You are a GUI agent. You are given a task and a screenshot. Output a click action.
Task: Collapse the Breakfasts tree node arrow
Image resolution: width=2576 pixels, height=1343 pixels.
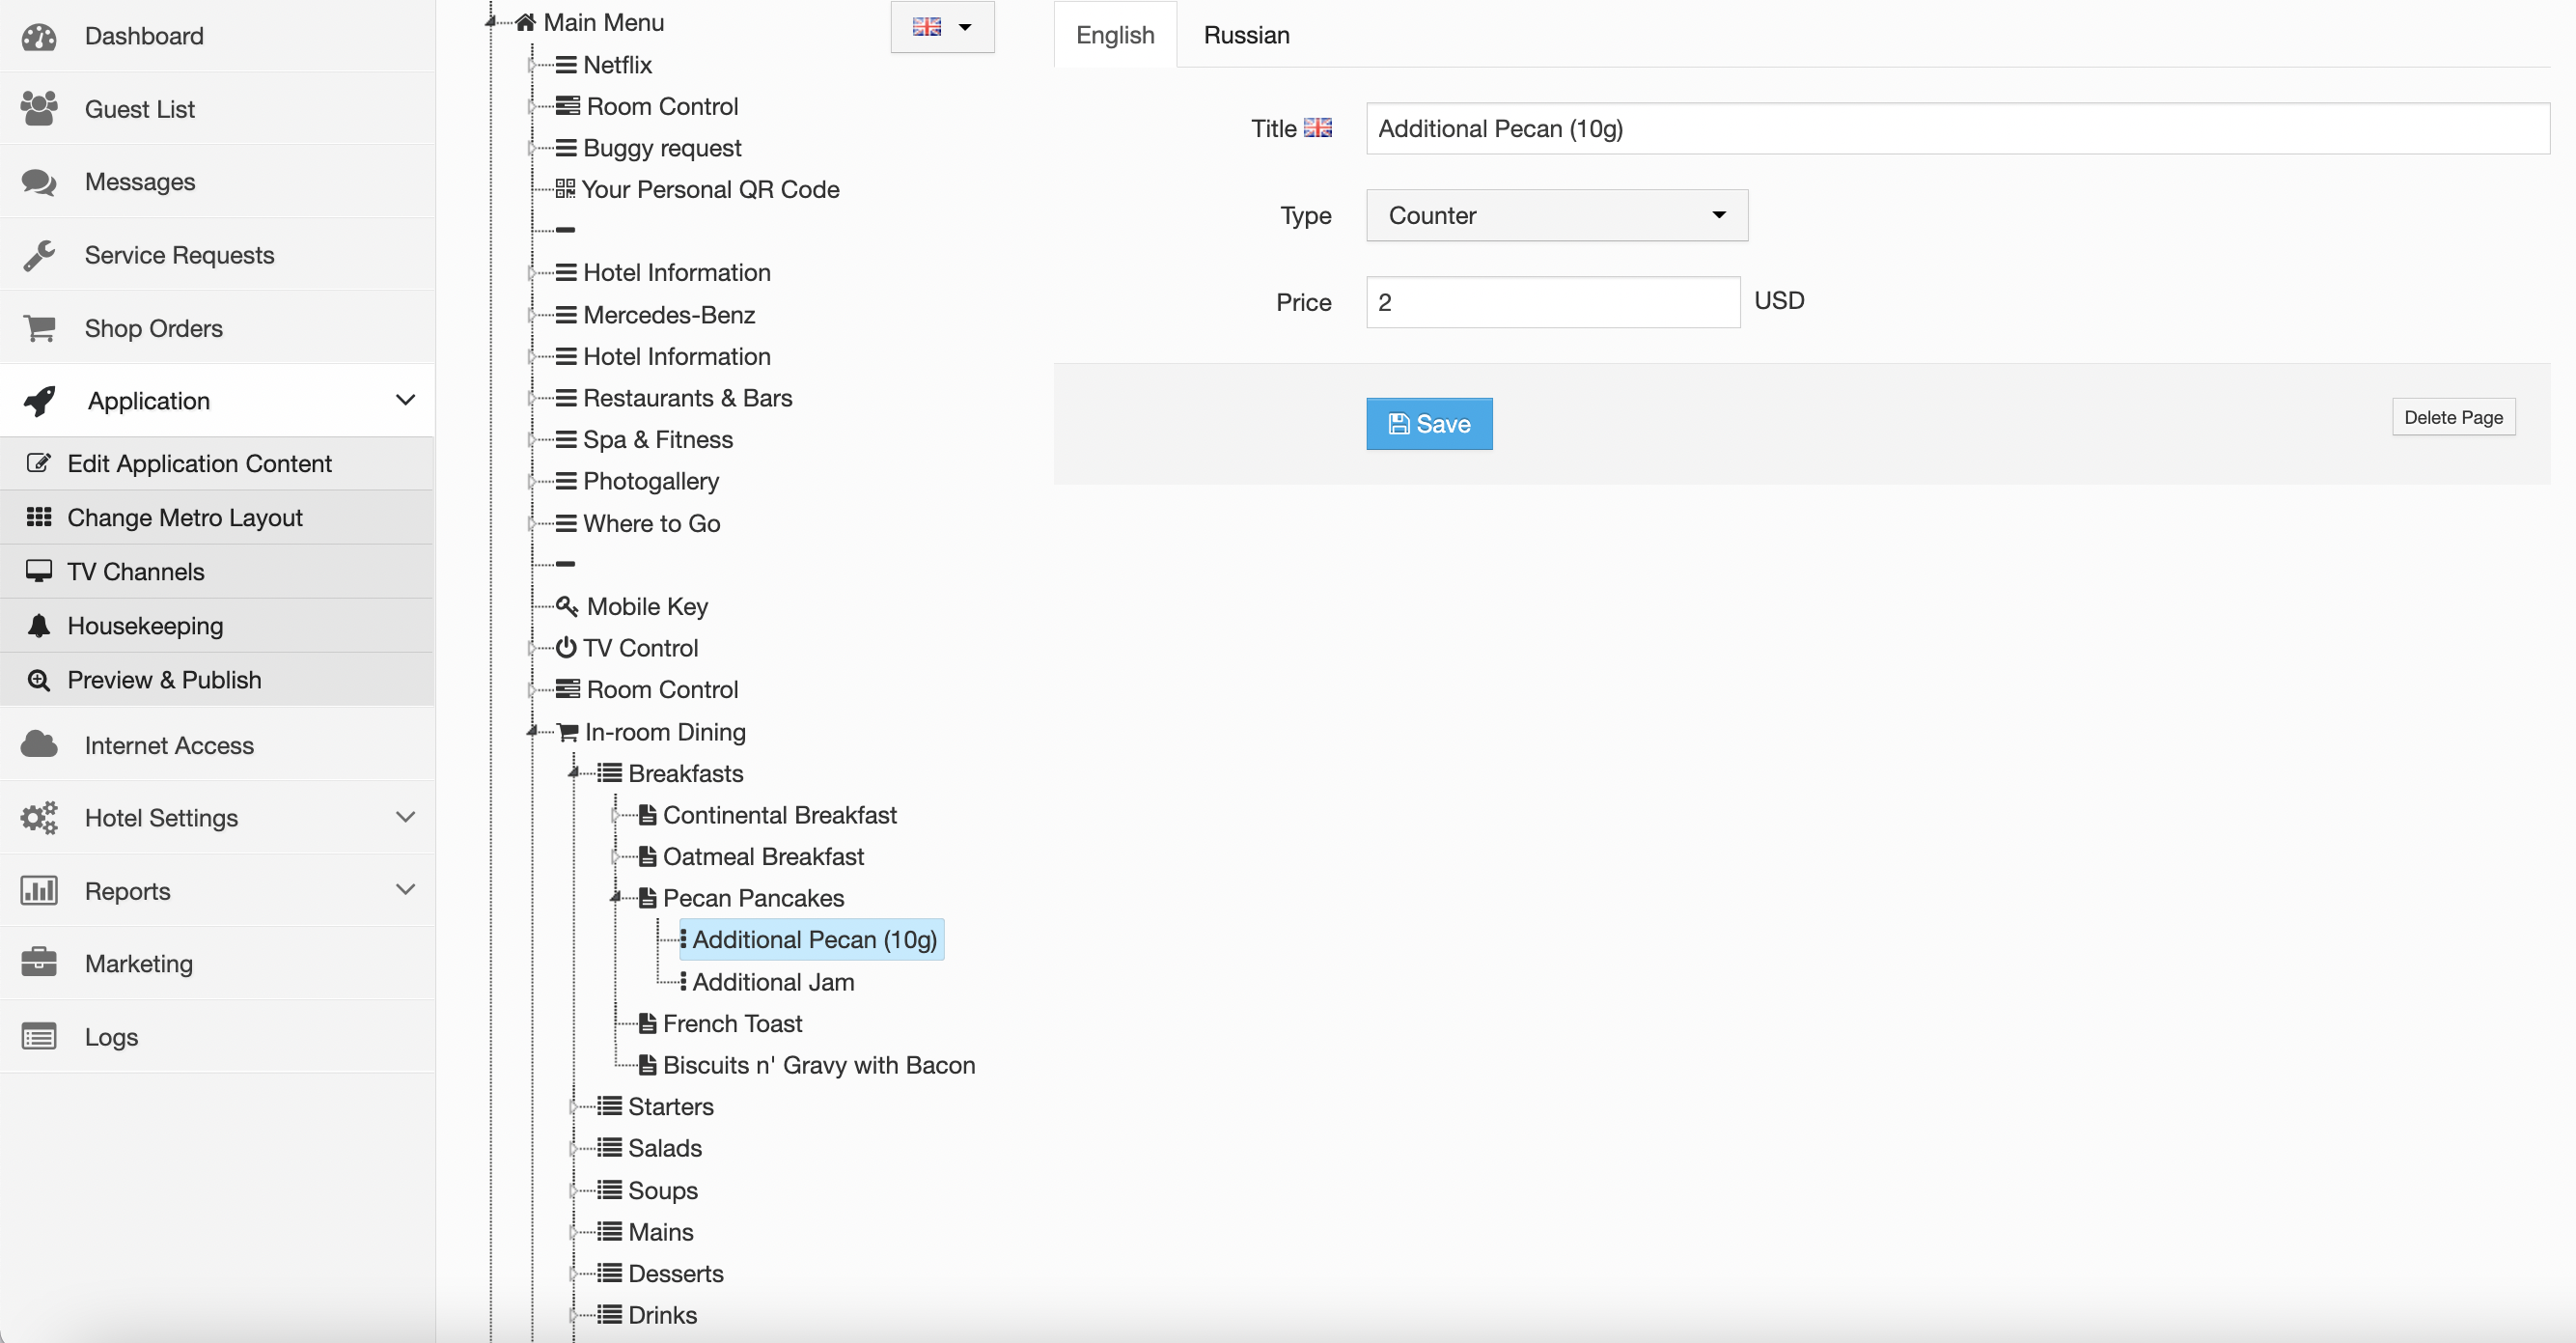click(x=574, y=773)
